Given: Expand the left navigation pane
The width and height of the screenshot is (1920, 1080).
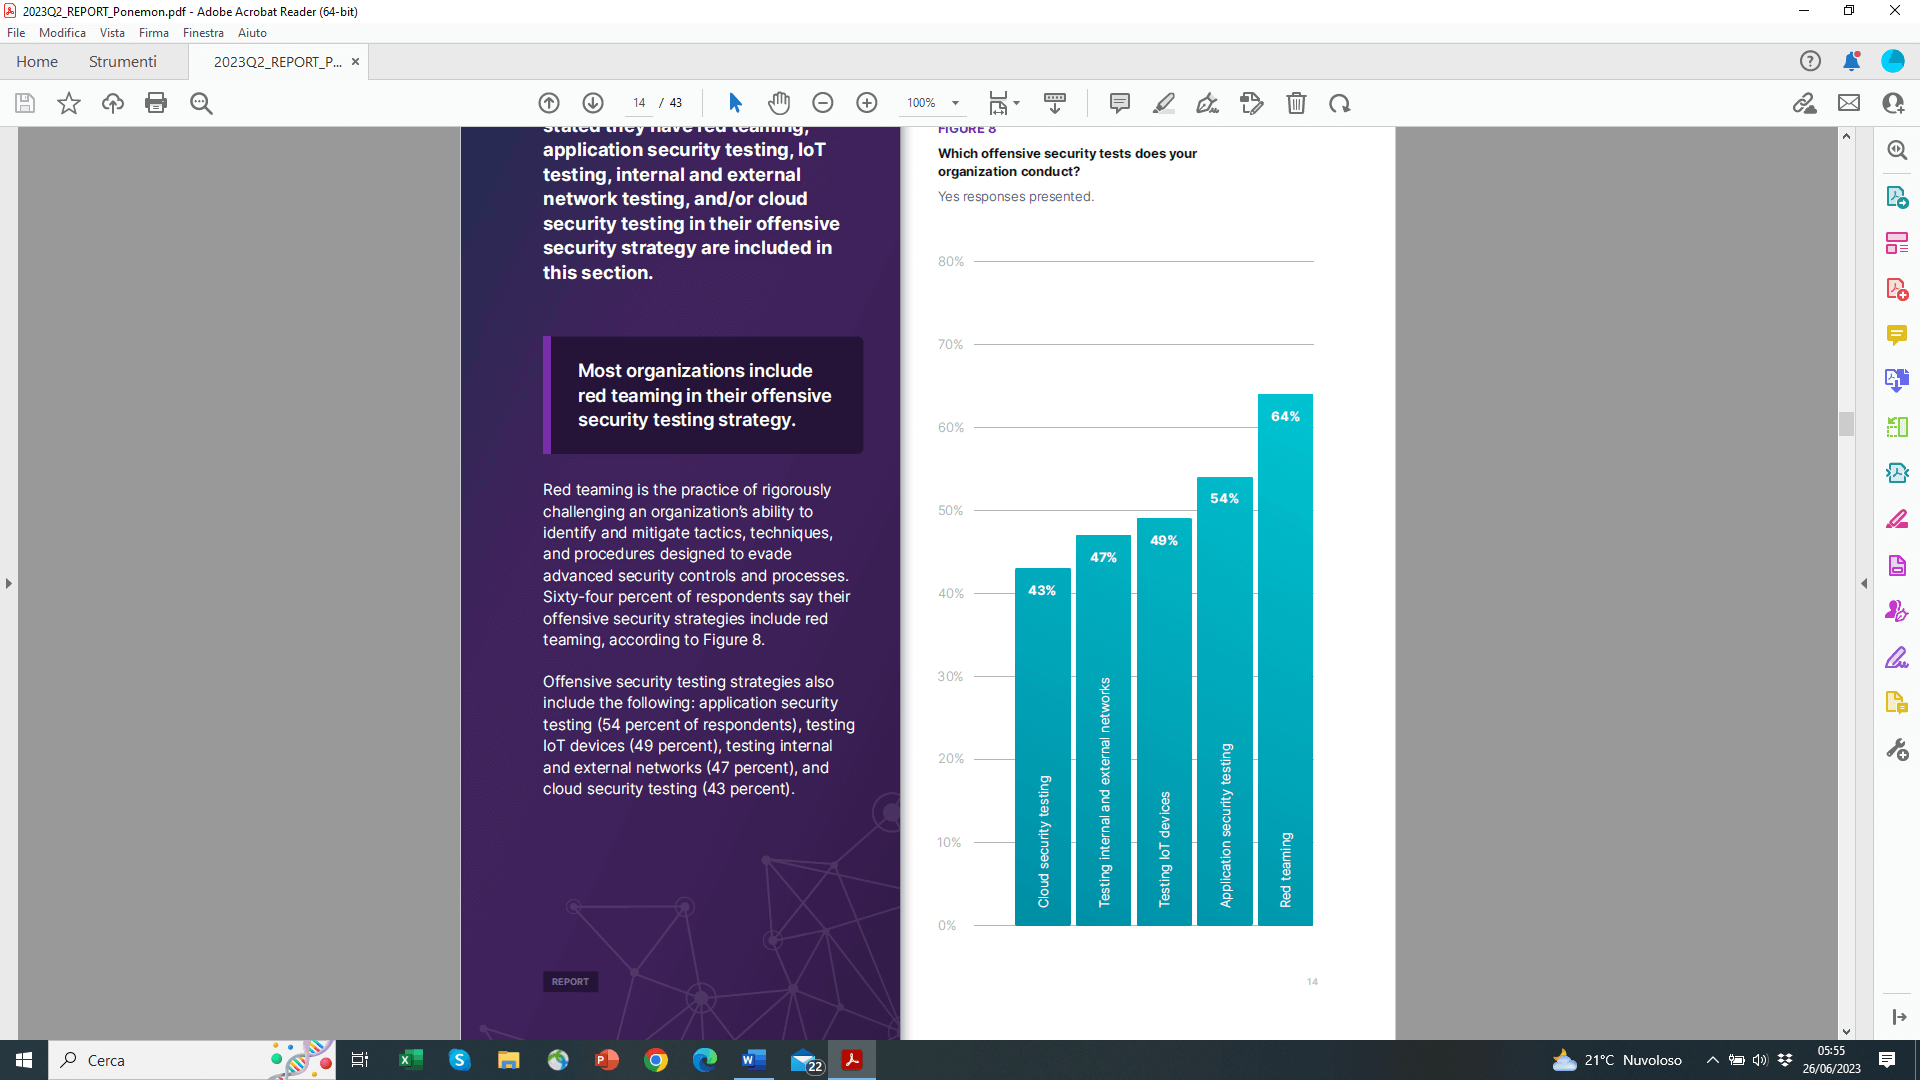Looking at the screenshot, I should tap(9, 583).
